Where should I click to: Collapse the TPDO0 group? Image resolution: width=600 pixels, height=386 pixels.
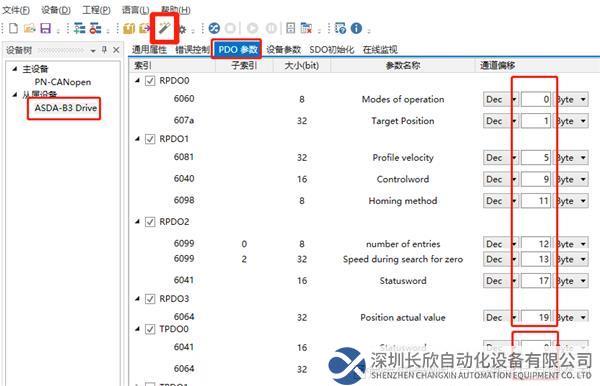tap(138, 329)
